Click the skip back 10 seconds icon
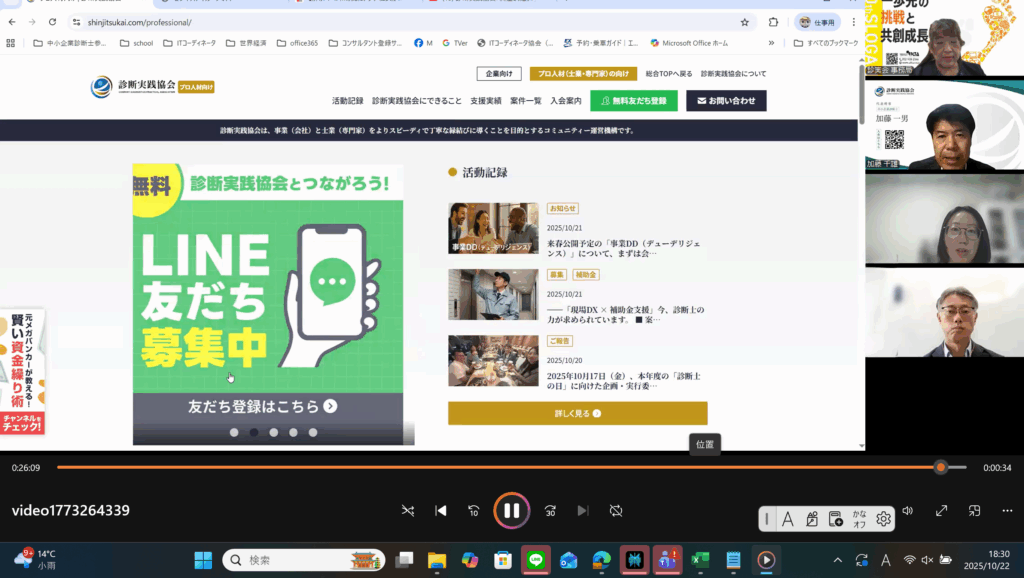Image resolution: width=1024 pixels, height=578 pixels. coord(474,511)
